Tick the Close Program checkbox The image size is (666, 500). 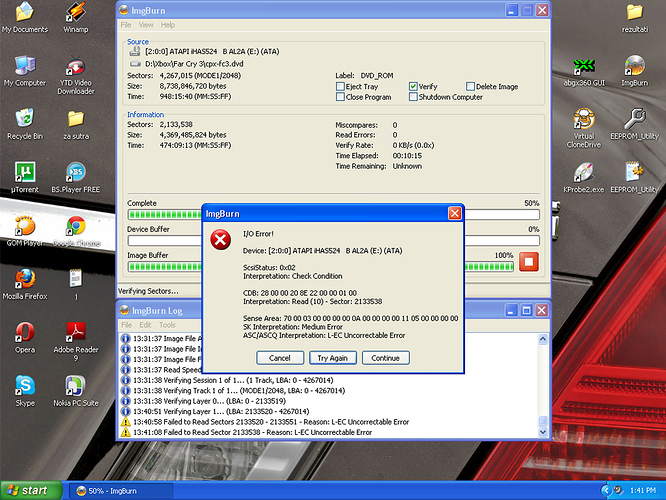pos(340,97)
